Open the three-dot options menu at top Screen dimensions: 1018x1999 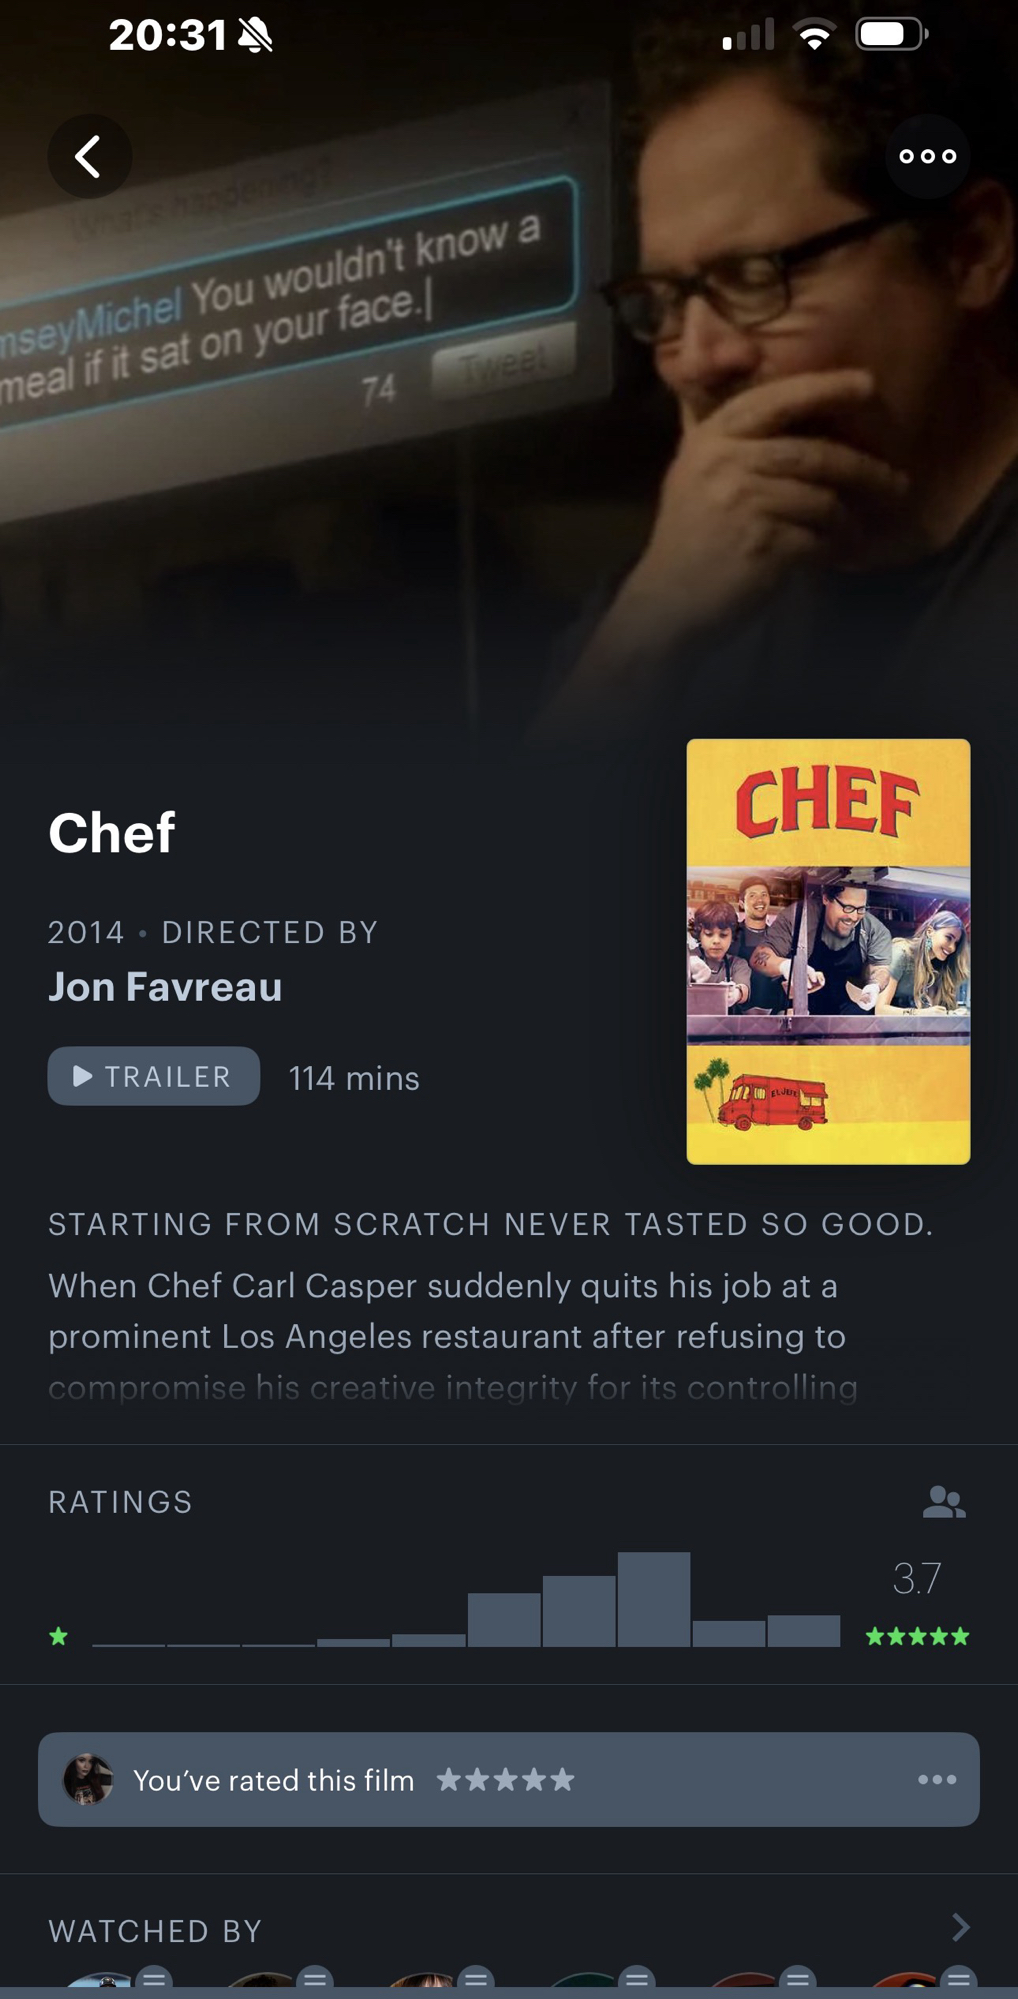tap(927, 156)
